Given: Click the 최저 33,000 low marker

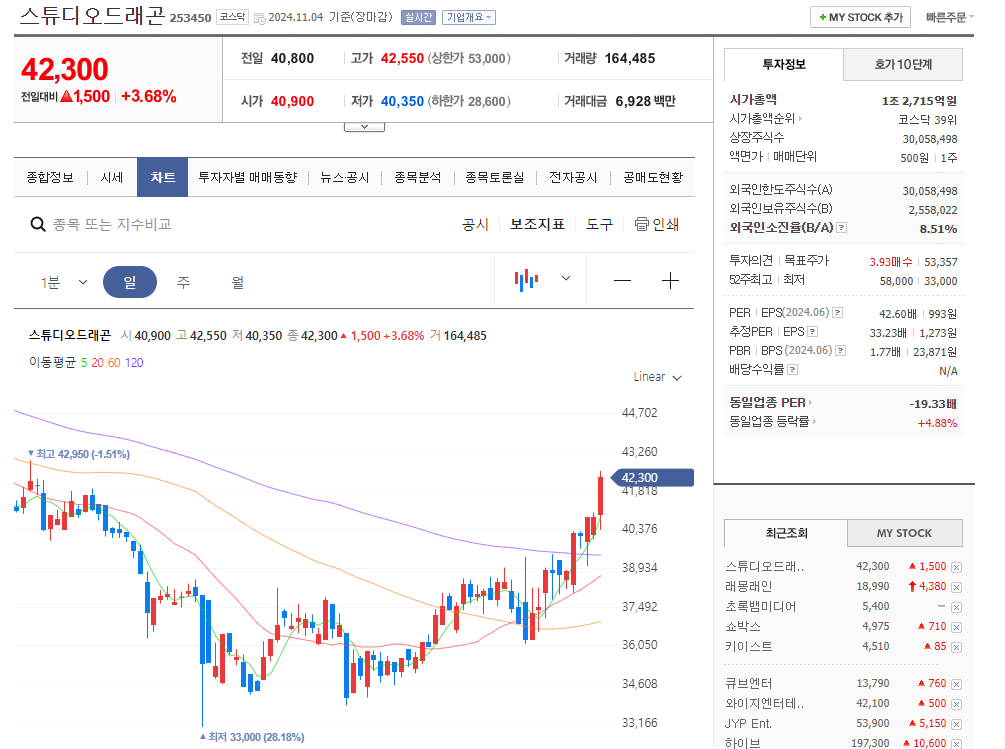Looking at the screenshot, I should (253, 737).
